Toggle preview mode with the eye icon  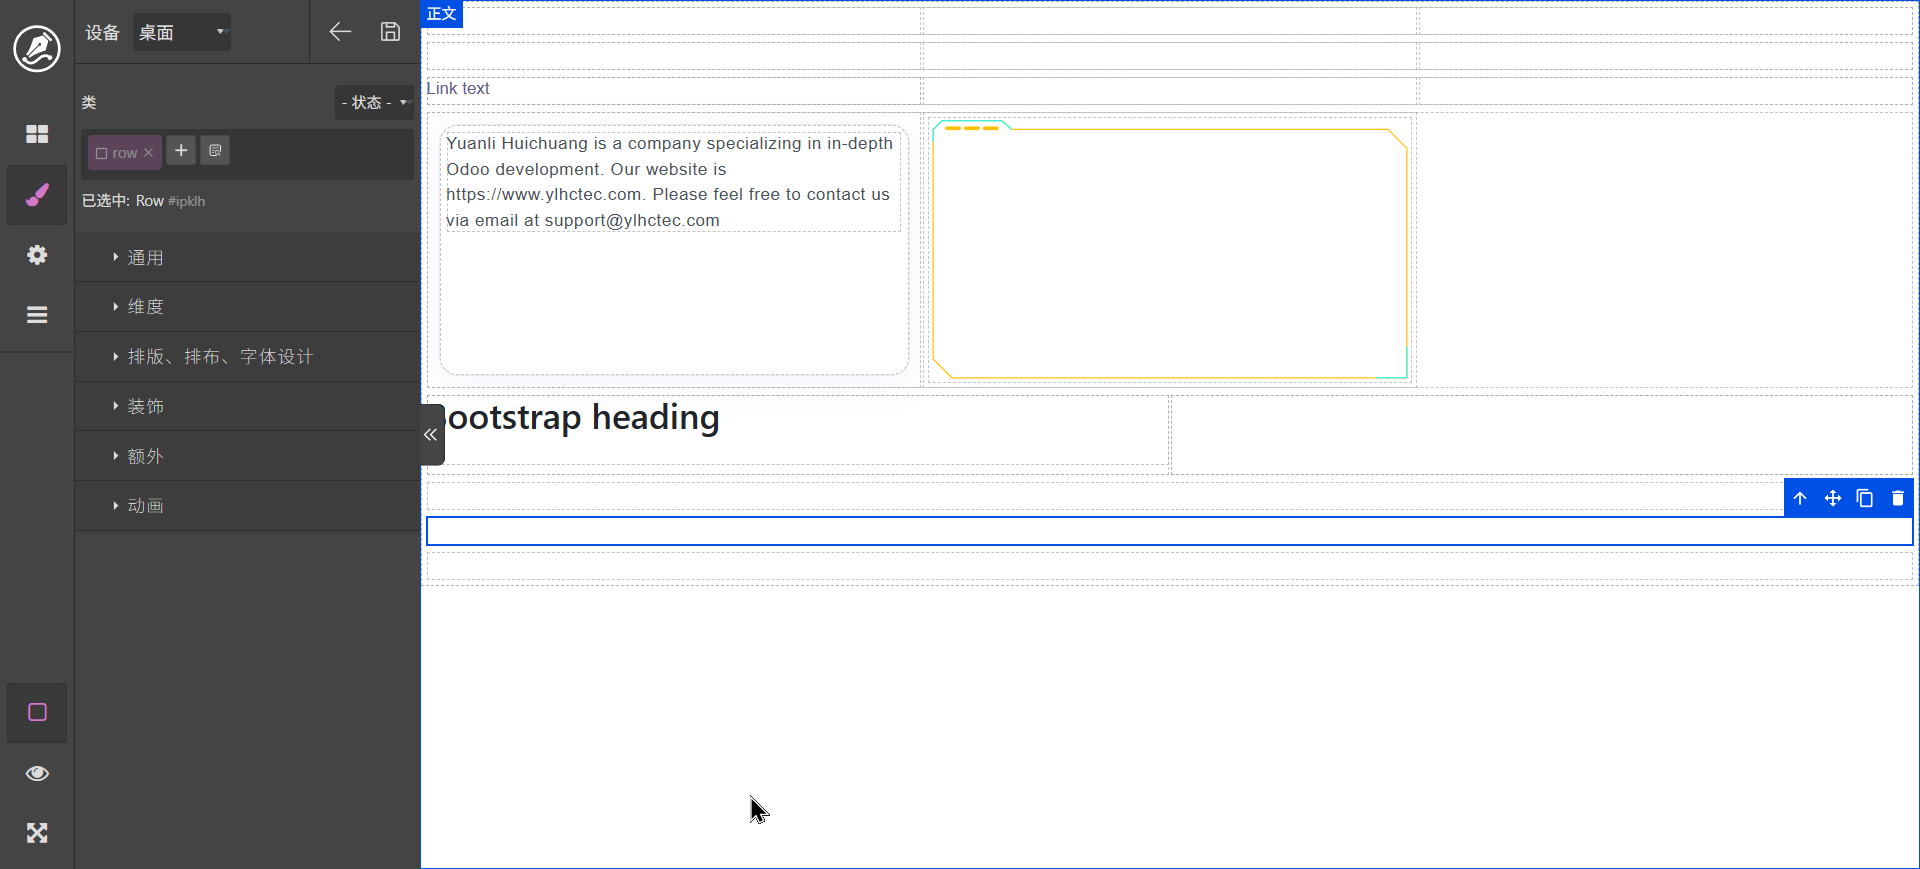[x=37, y=773]
